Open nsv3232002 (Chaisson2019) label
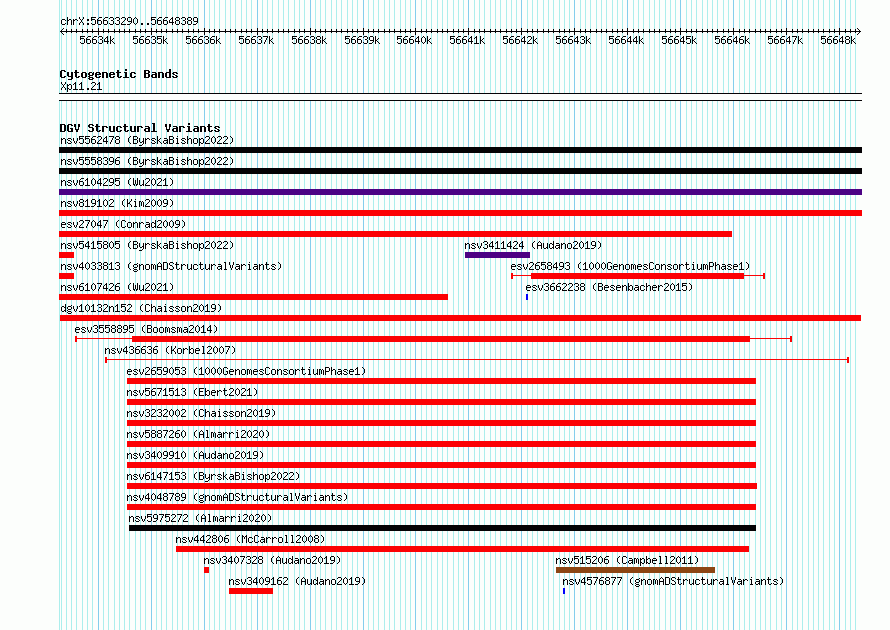The image size is (890, 630). [x=201, y=413]
